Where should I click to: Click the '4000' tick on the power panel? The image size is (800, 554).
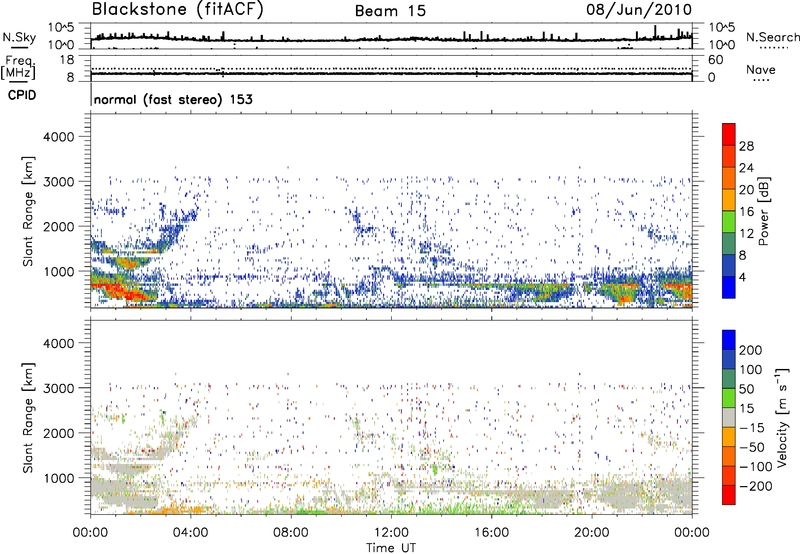coord(58,137)
